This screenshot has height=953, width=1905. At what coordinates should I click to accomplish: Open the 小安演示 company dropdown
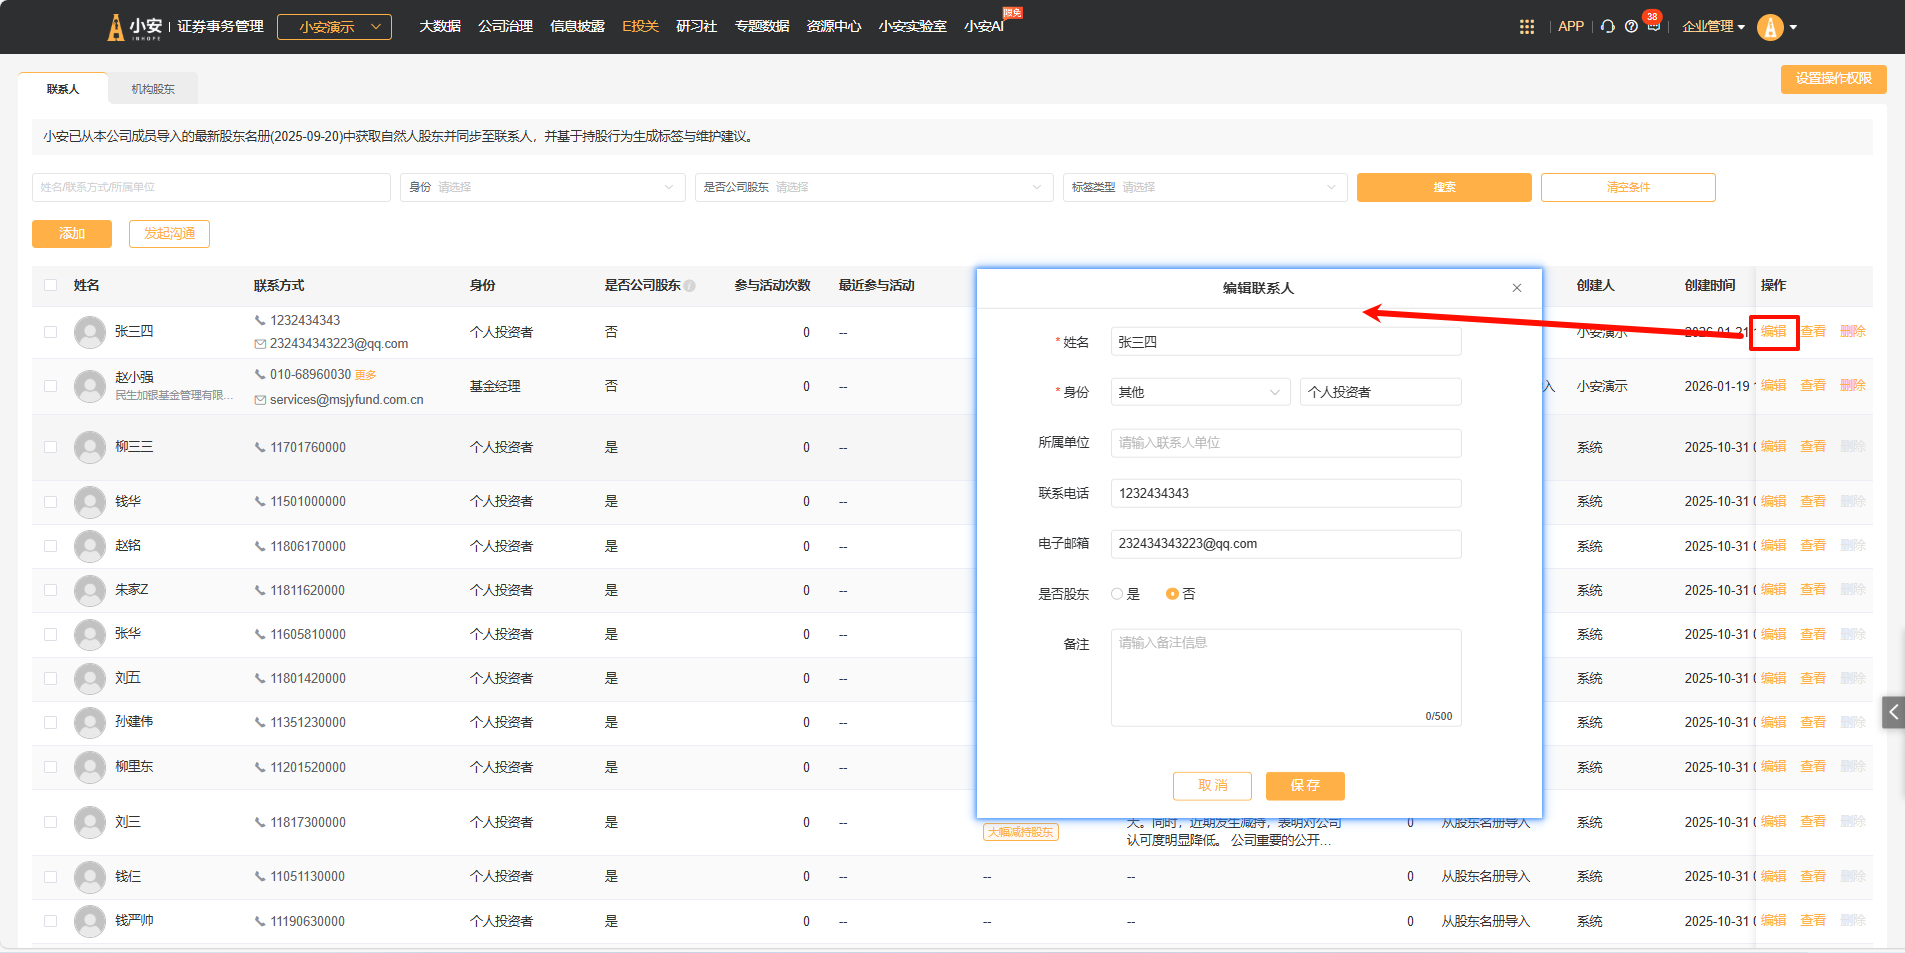334,27
